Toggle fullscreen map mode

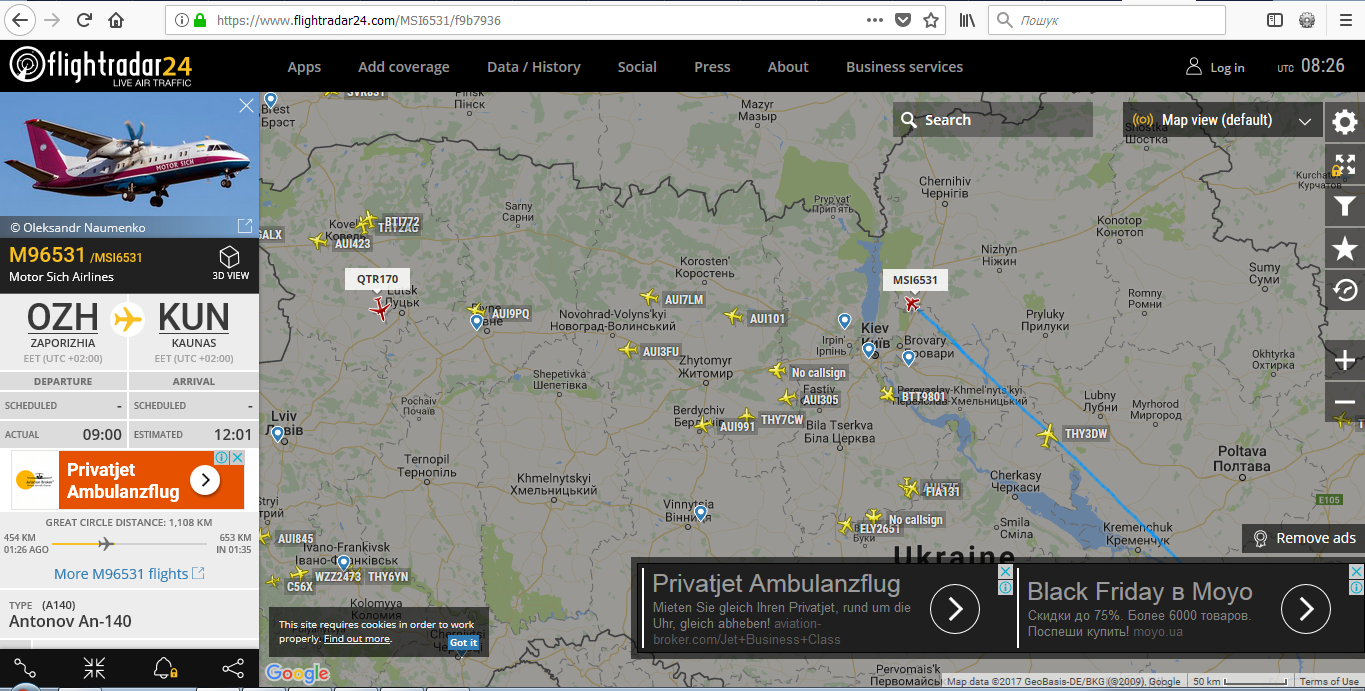pyautogui.click(x=1345, y=164)
